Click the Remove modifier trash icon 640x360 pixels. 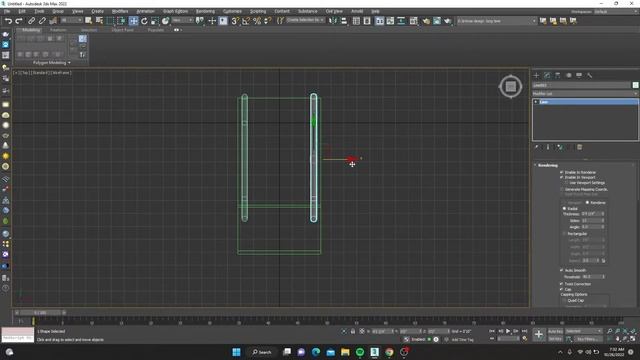click(580, 147)
